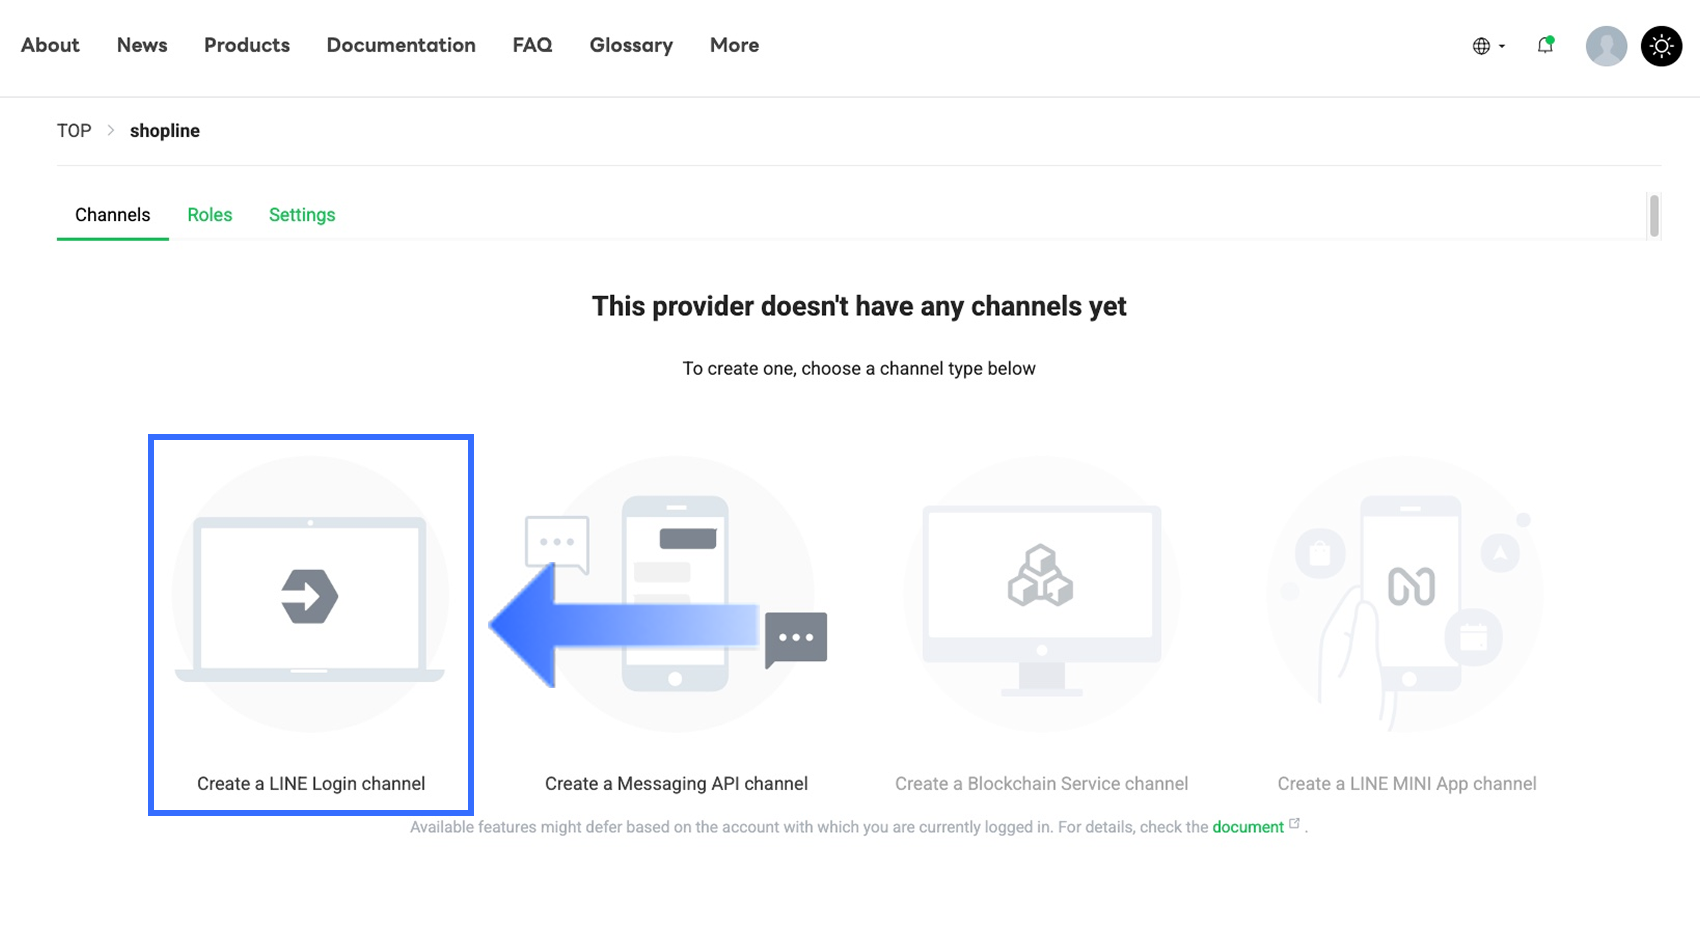Toggle the dark/light theme button
Viewport: 1700px width, 928px height.
[1661, 46]
